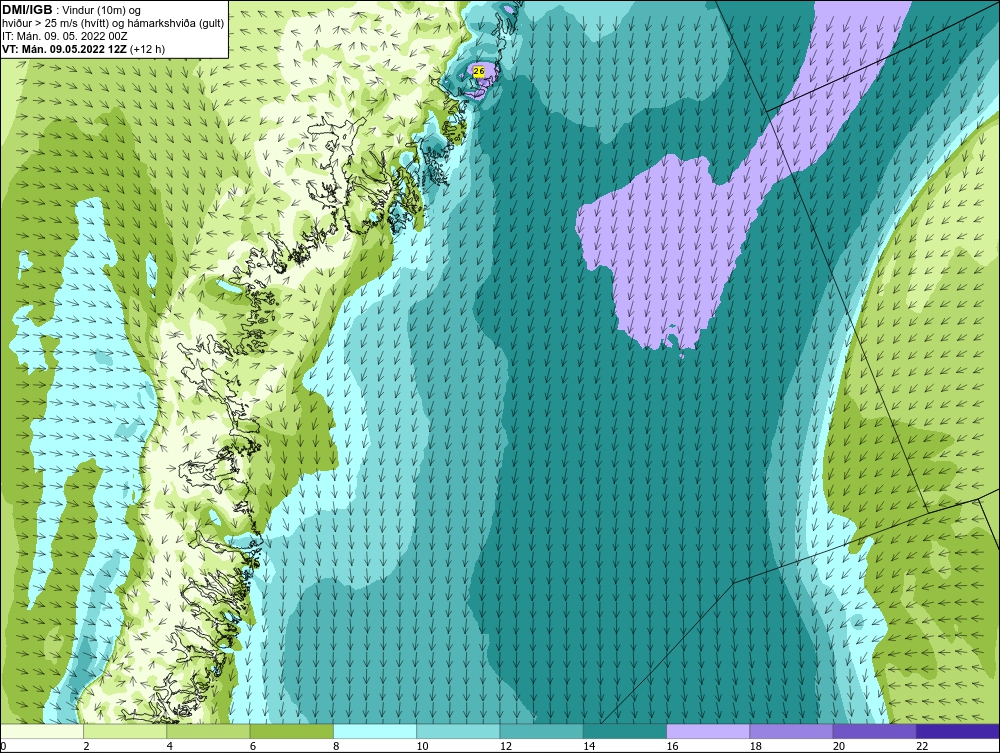Click the legend scale label '10'
The image size is (1000, 753).
422,746
